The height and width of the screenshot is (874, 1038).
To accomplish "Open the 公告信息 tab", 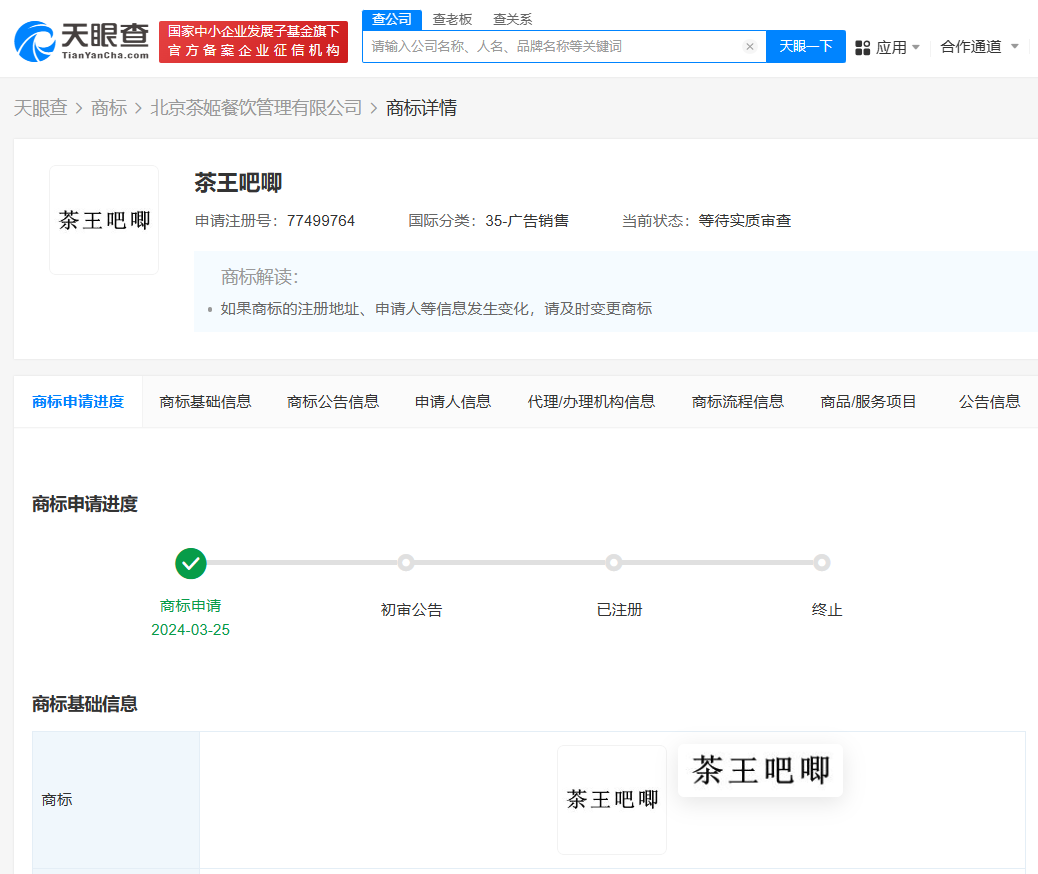I will pos(990,402).
